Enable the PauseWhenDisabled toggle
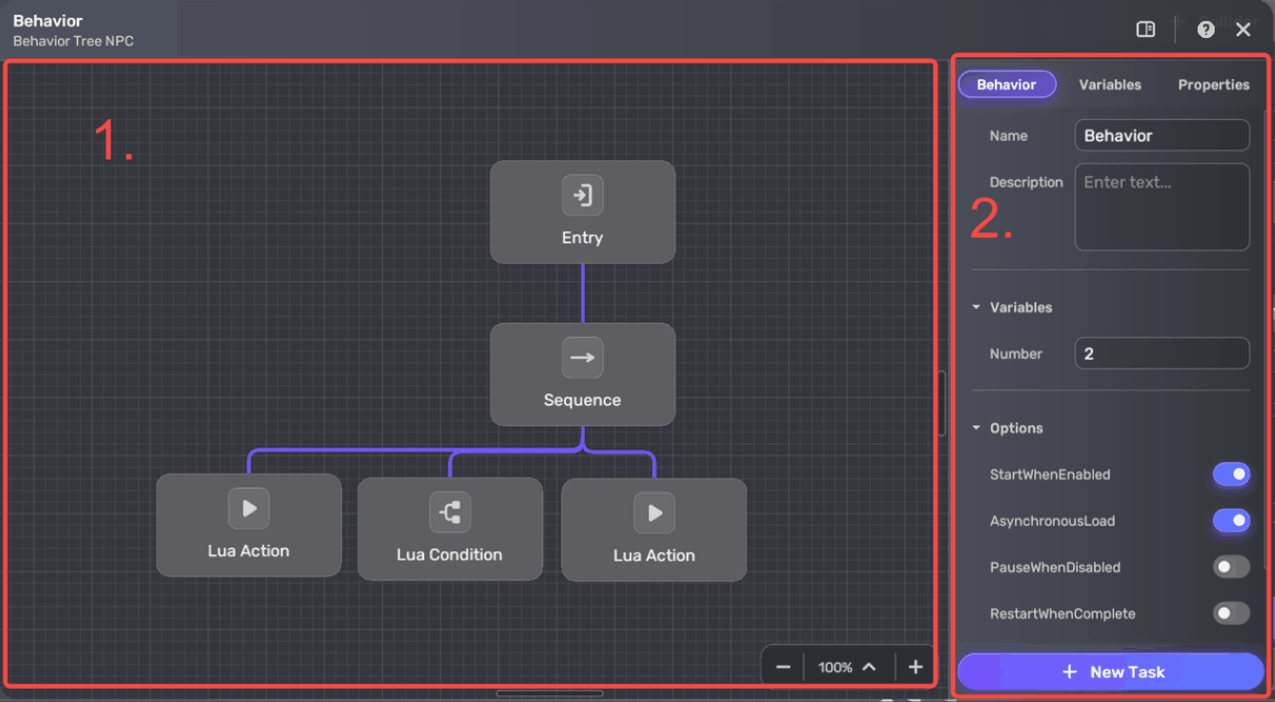Image resolution: width=1275 pixels, height=702 pixels. (1231, 567)
